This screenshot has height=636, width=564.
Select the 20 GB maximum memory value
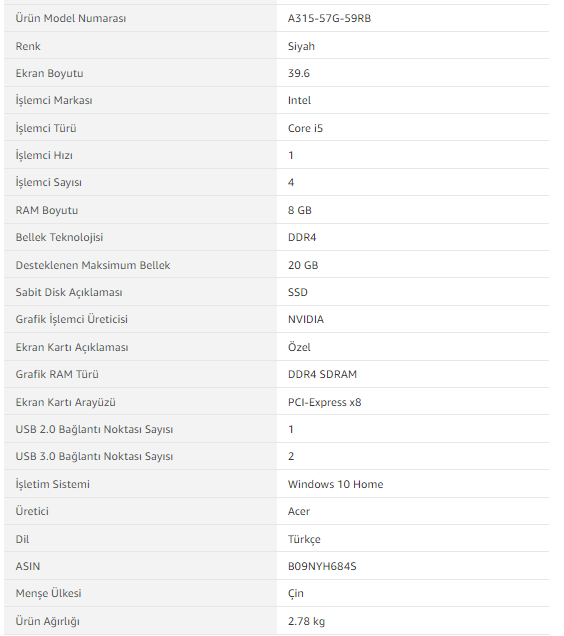[x=303, y=265]
